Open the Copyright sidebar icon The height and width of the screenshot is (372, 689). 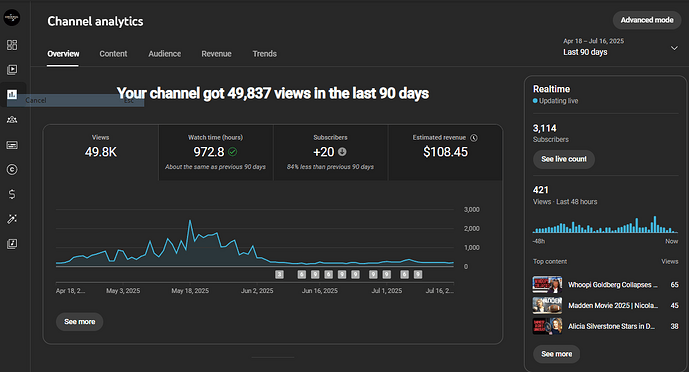click(x=12, y=170)
